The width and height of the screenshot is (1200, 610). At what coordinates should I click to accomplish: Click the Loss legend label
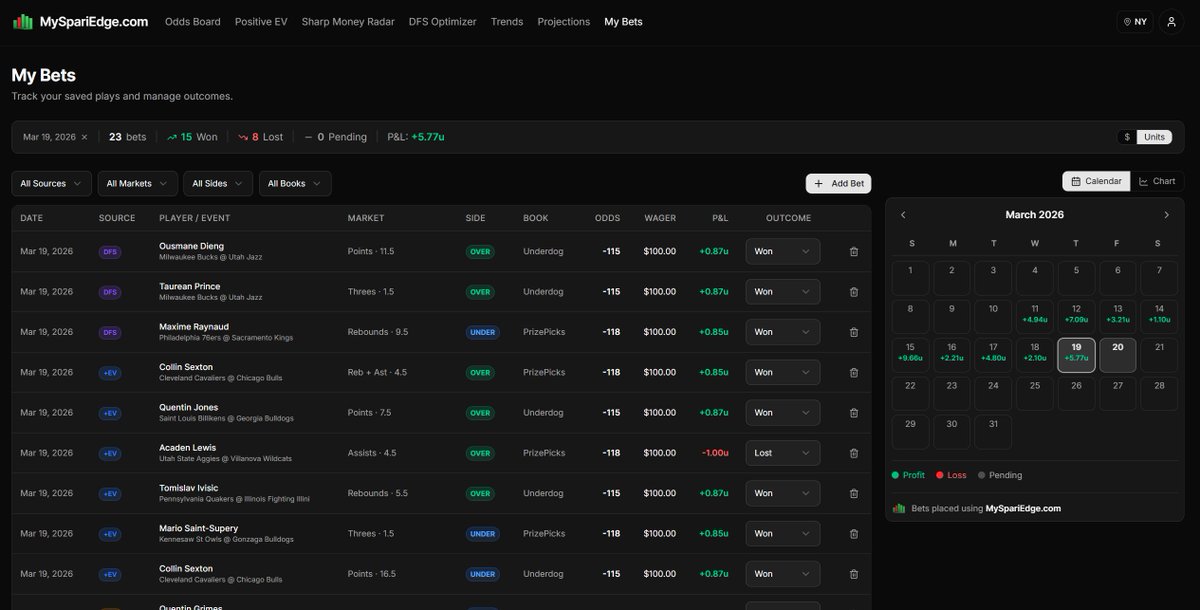click(x=950, y=475)
